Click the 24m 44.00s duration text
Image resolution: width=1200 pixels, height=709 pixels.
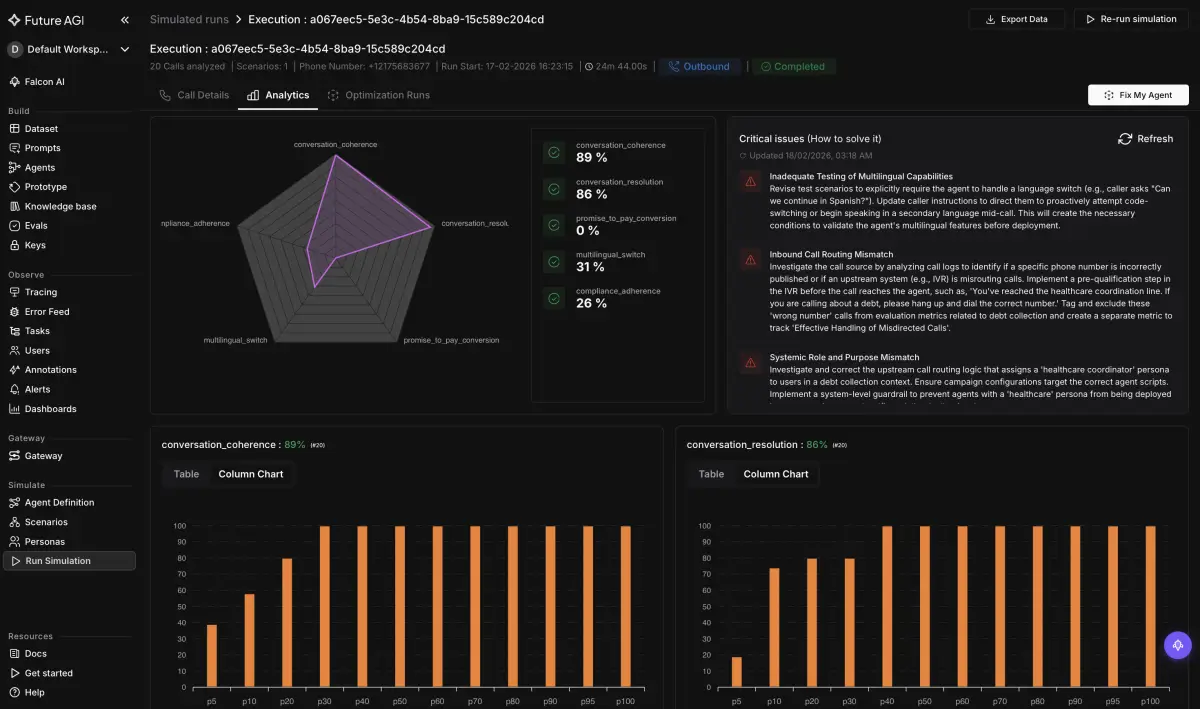click(621, 67)
